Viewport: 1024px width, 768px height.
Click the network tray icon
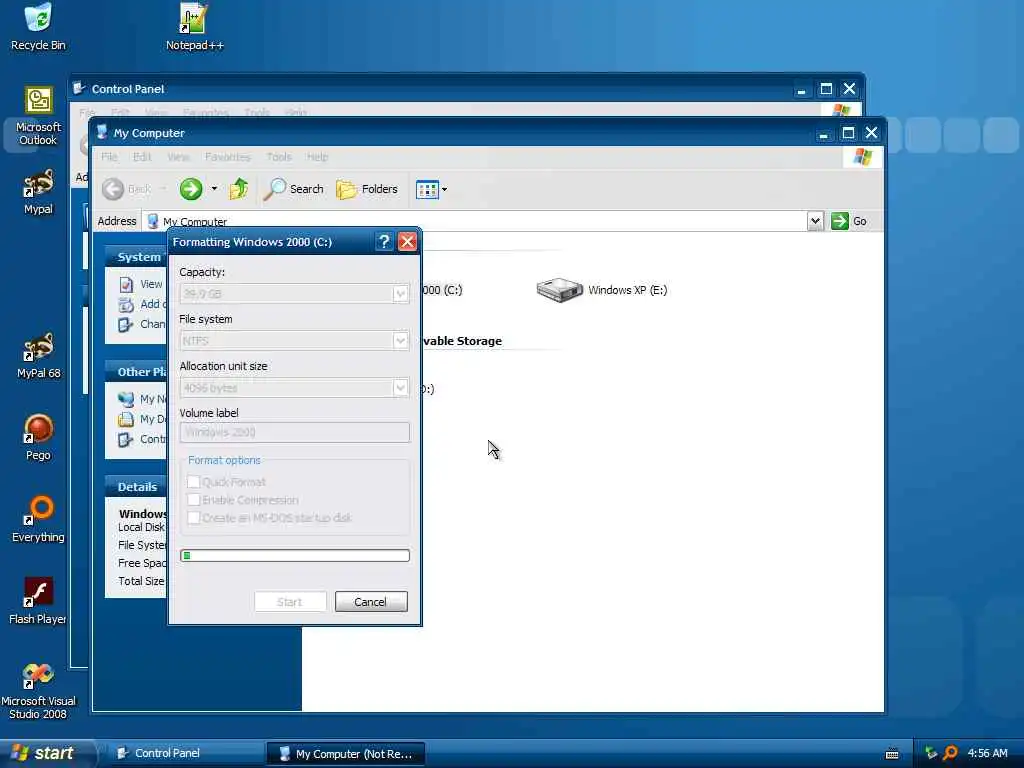[931, 753]
